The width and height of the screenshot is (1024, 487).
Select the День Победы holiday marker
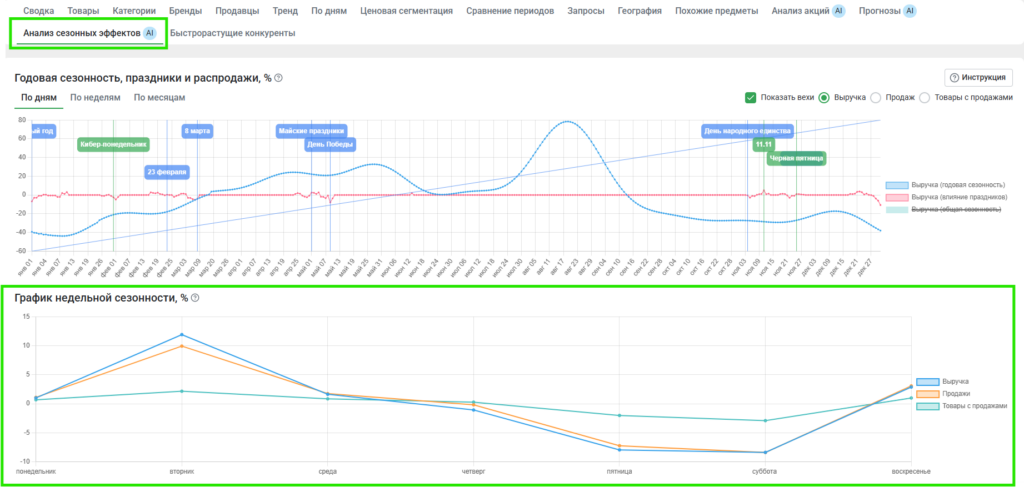[x=329, y=144]
